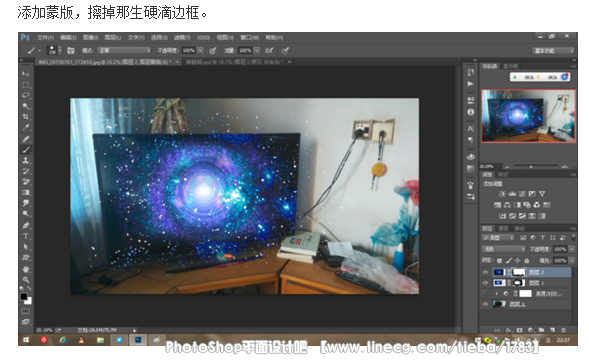Viewport: 589px width, 364px height.
Task: Select the Rectangular Marquee tool
Action: 26,85
